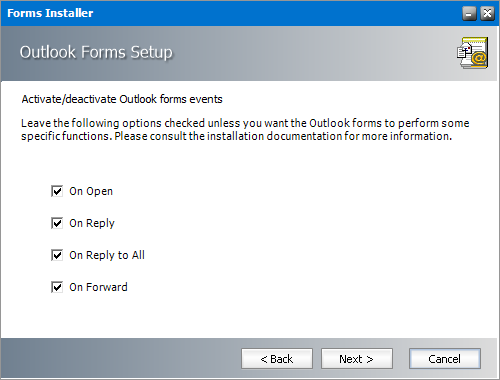This screenshot has width=500, height=380.
Task: Close the Forms Installer dialog
Action: pos(487,14)
